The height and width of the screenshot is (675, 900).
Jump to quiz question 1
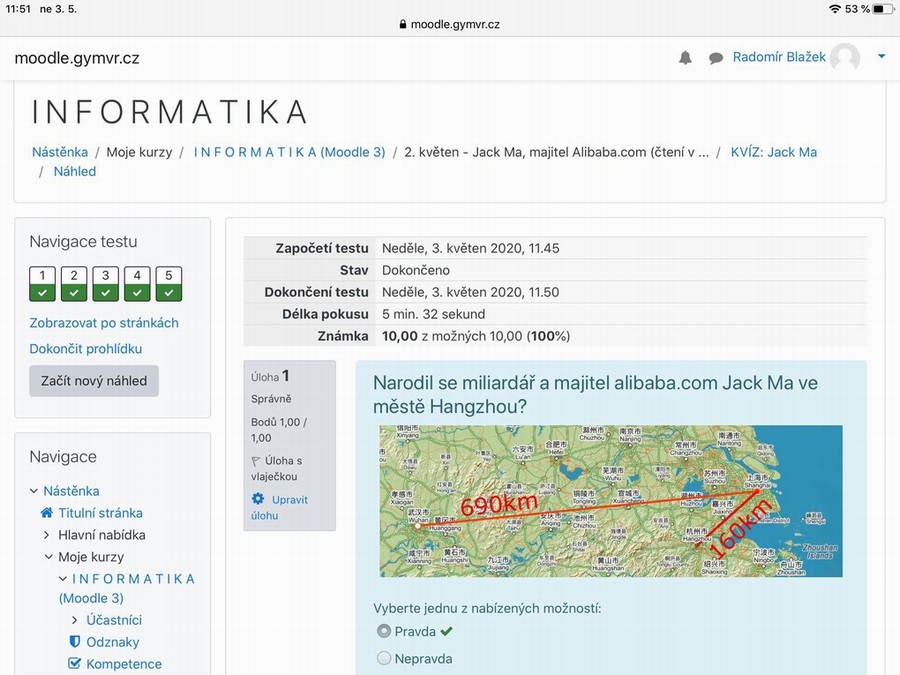point(42,284)
